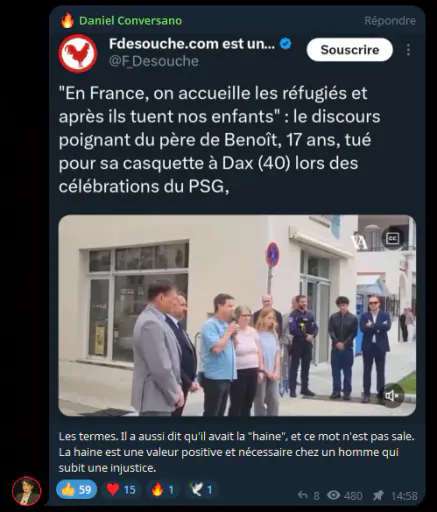The height and width of the screenshot is (512, 437).
Task: Open Daniel Conversano sender name
Action: (131, 21)
